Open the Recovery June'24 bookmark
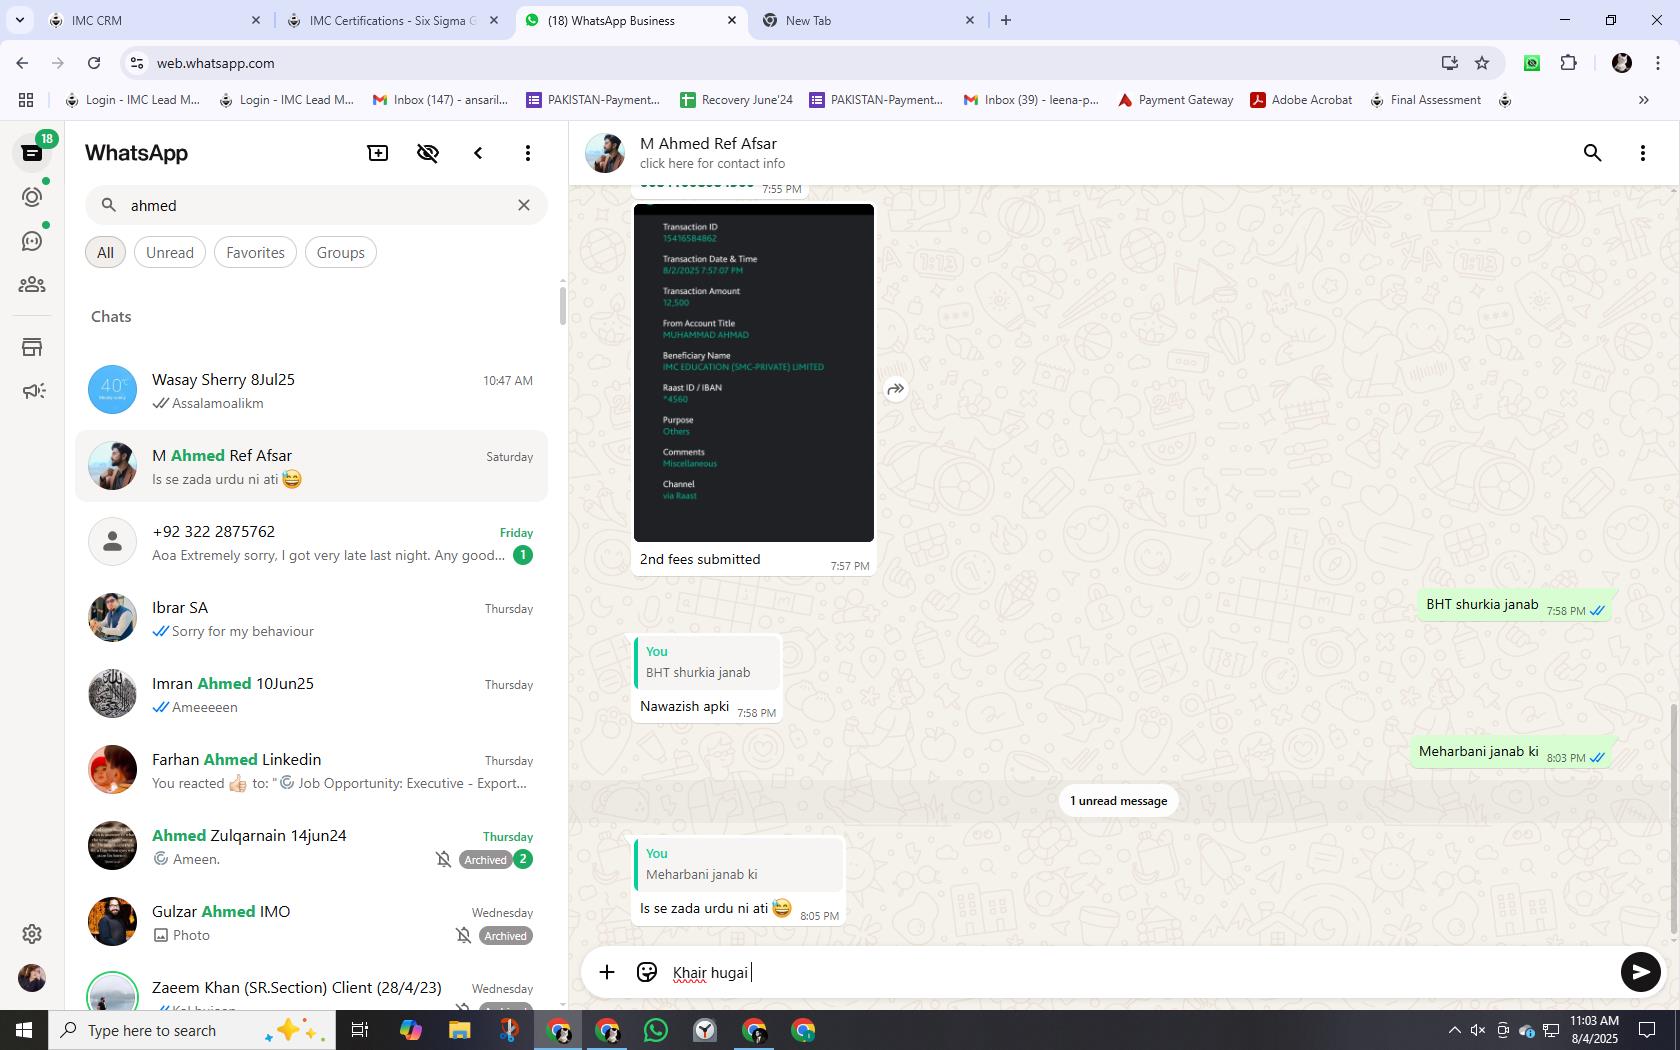 (x=736, y=100)
